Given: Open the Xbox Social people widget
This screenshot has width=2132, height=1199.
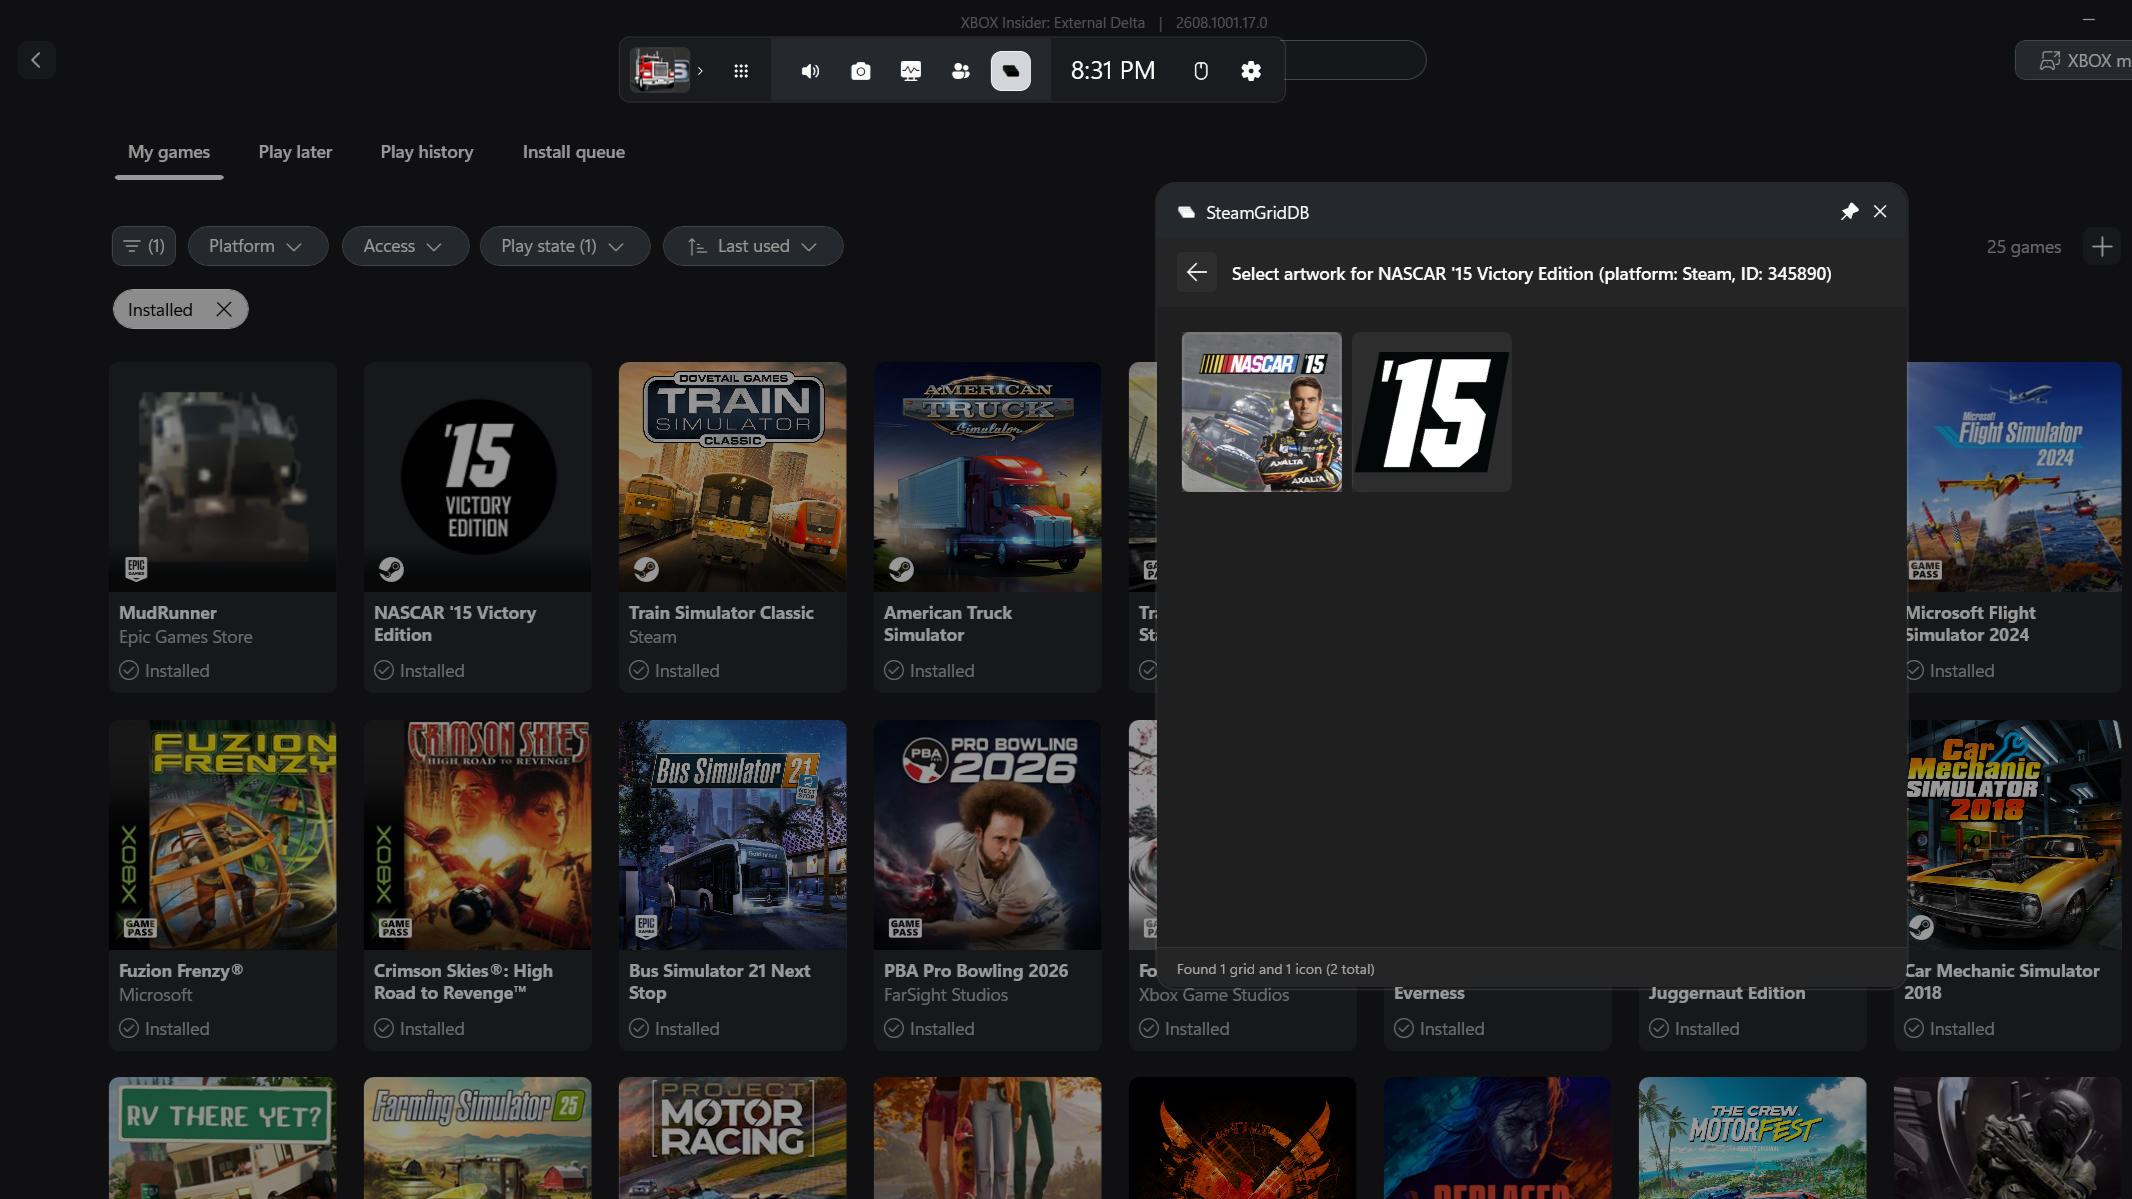Looking at the screenshot, I should (960, 71).
